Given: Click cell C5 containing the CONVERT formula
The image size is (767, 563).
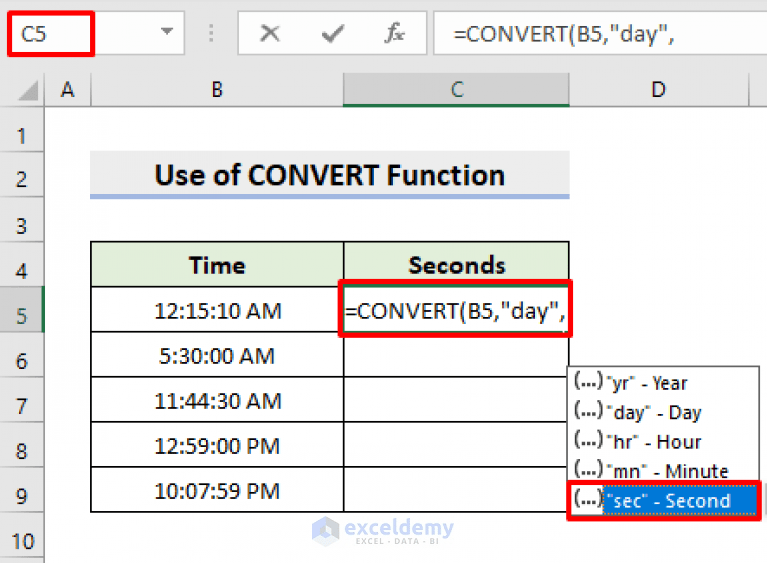Looking at the screenshot, I should (x=455, y=310).
